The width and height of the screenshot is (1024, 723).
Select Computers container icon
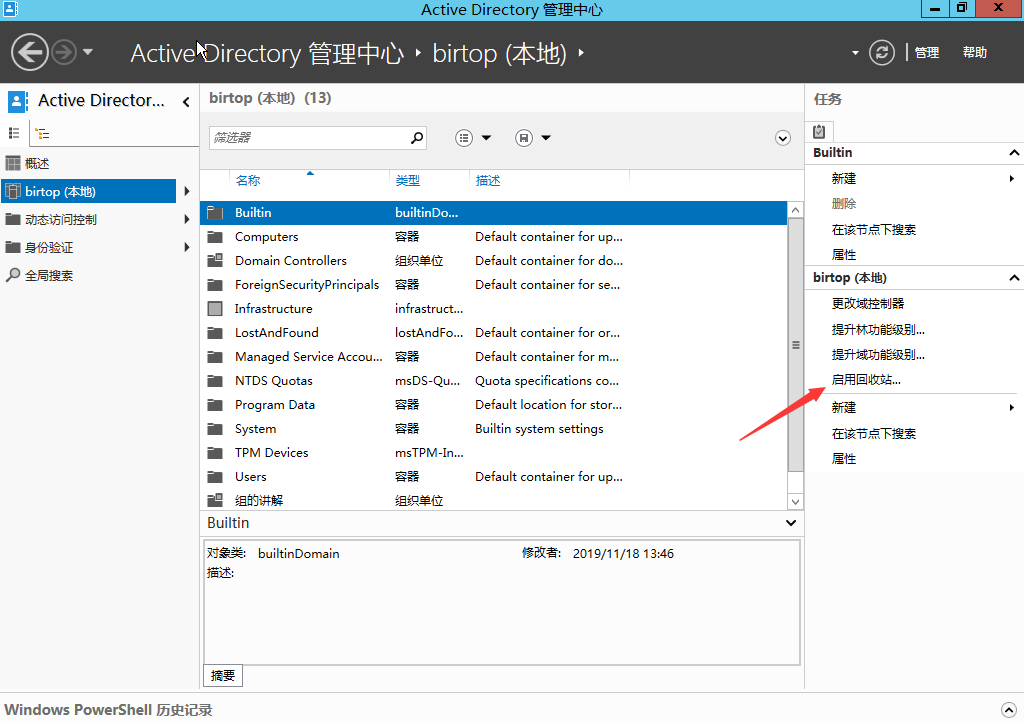click(x=215, y=237)
